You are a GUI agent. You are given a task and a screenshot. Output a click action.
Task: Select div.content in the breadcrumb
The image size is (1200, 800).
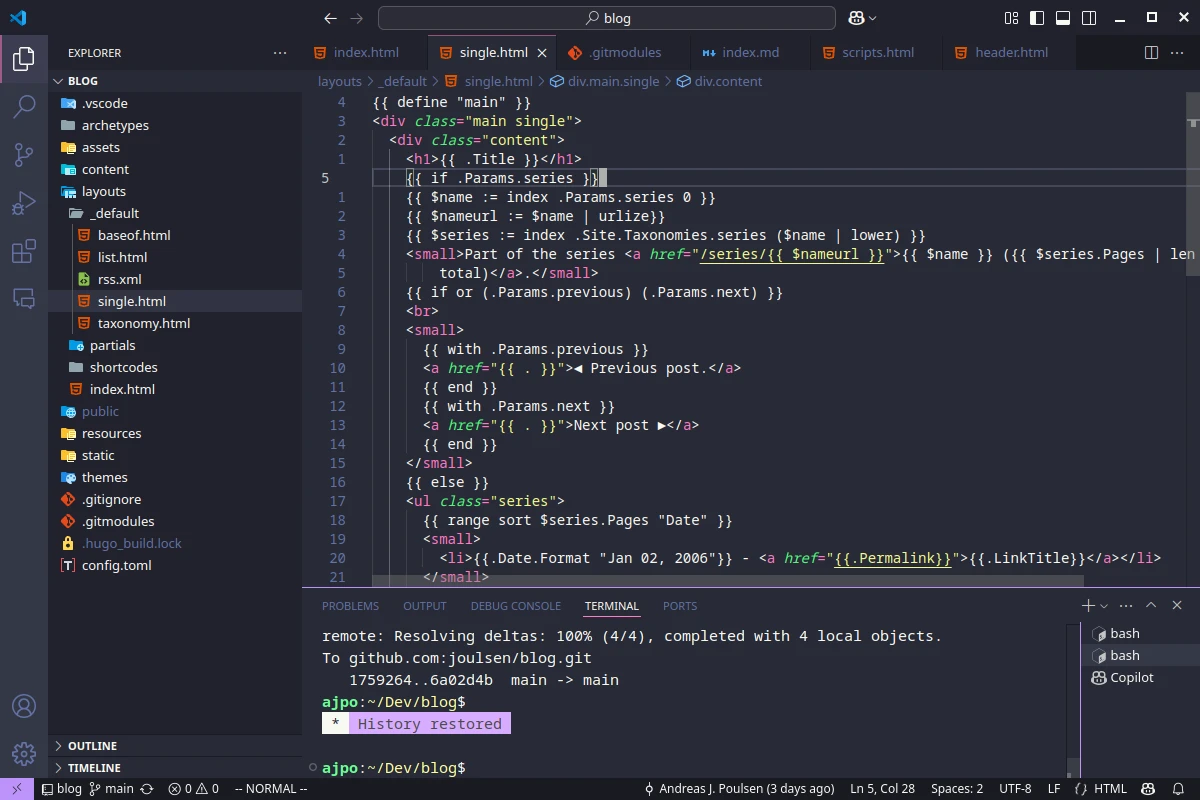(719, 81)
